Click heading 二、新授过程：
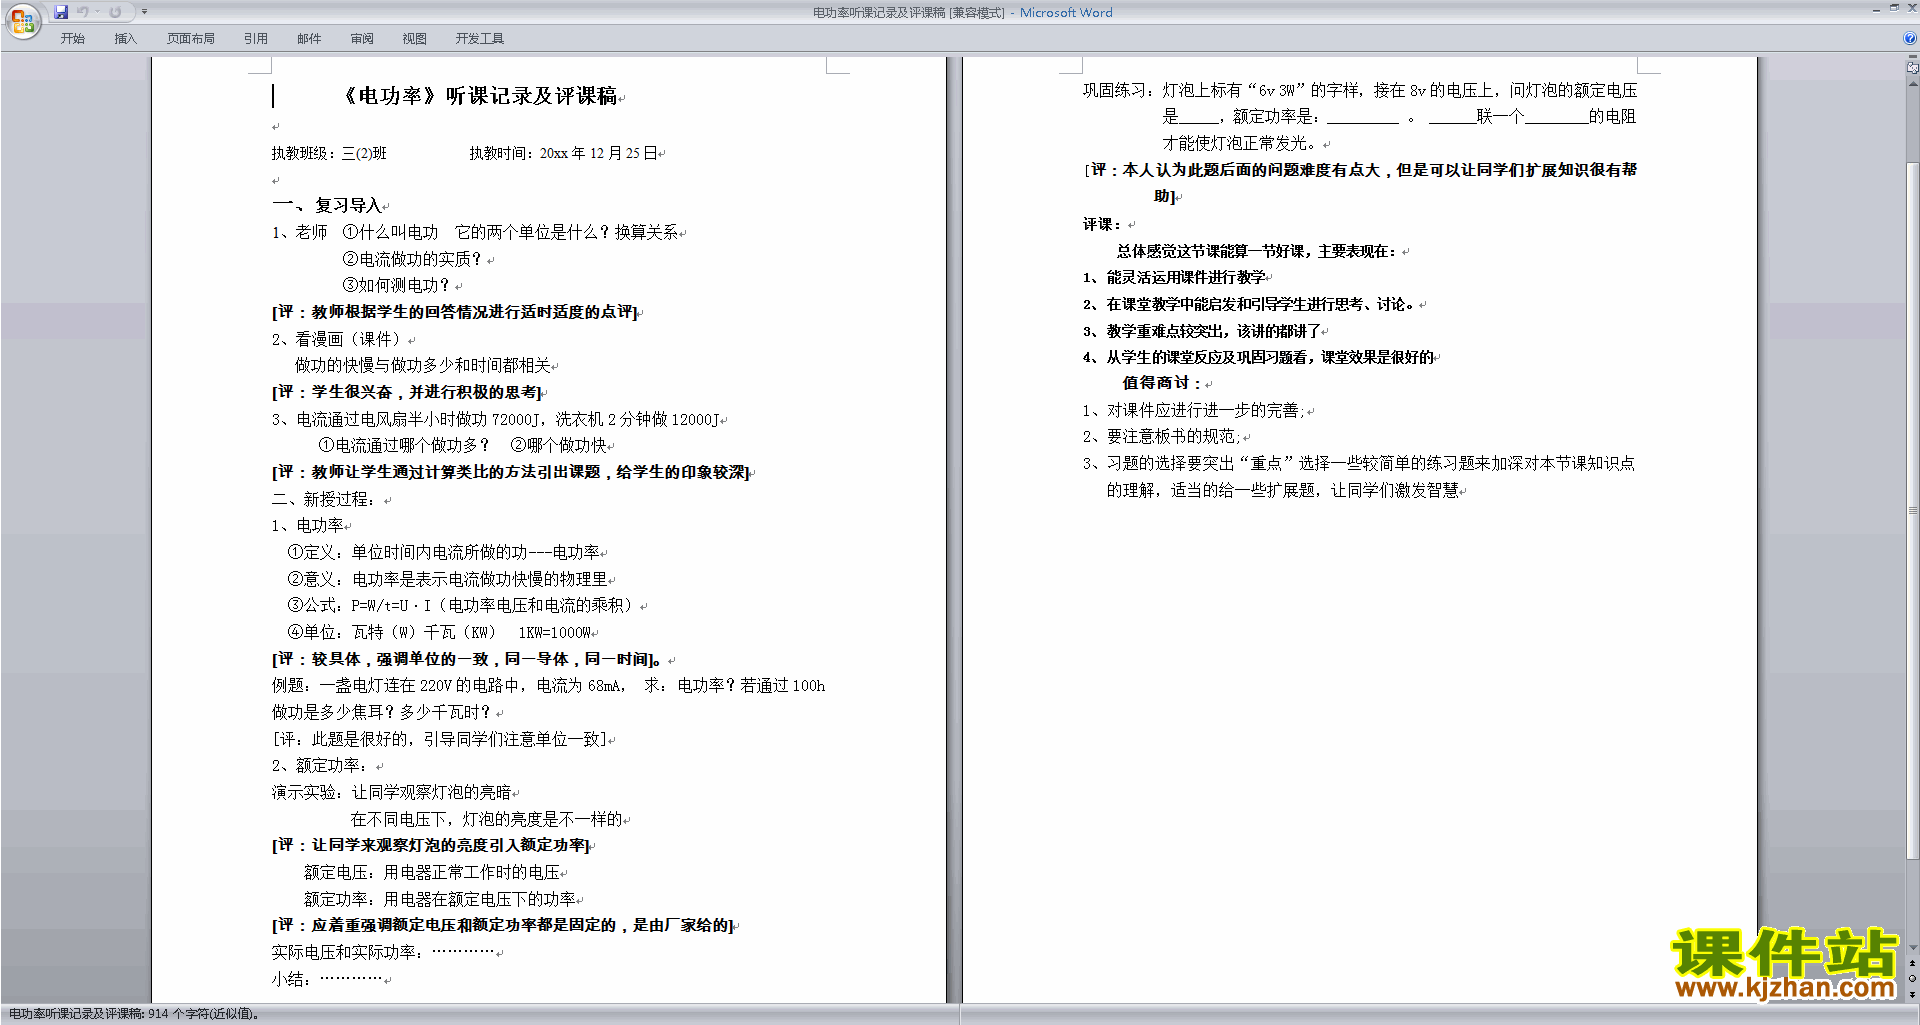Screen dimensions: 1920x1025 325,499
